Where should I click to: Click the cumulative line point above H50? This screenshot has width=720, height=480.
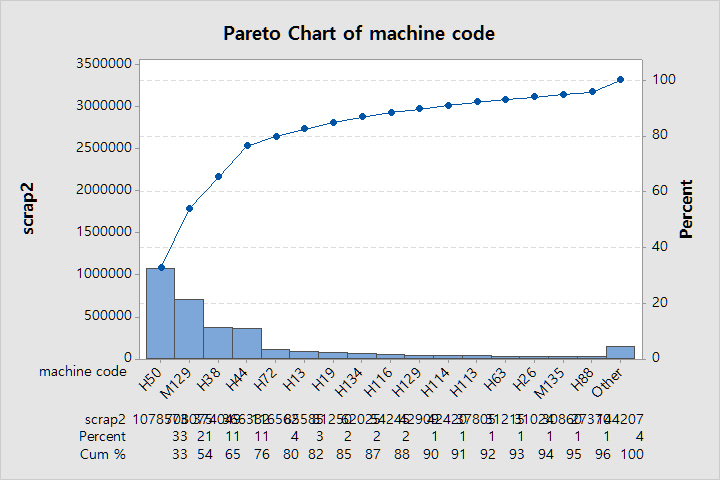point(161,267)
